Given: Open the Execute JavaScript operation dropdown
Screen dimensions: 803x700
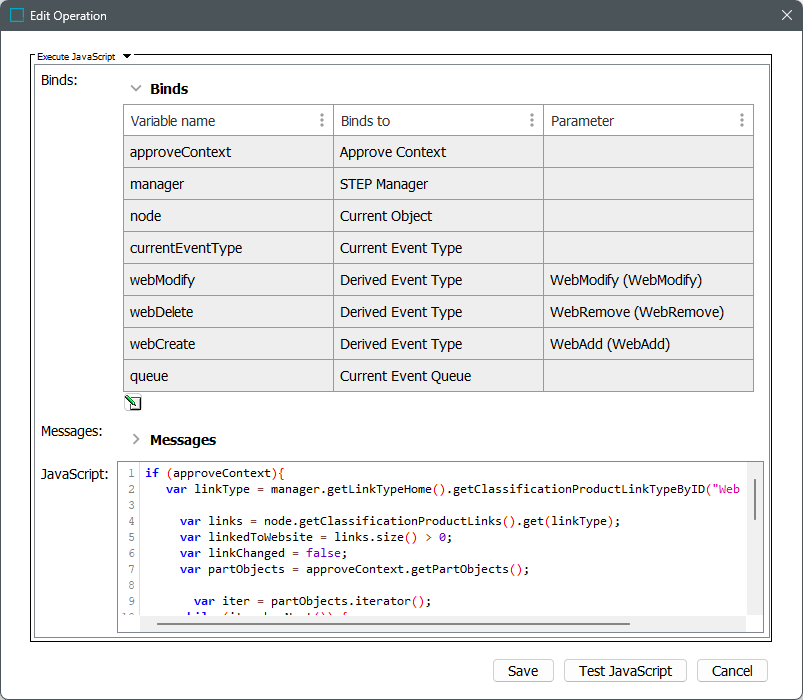Looking at the screenshot, I should pos(127,57).
